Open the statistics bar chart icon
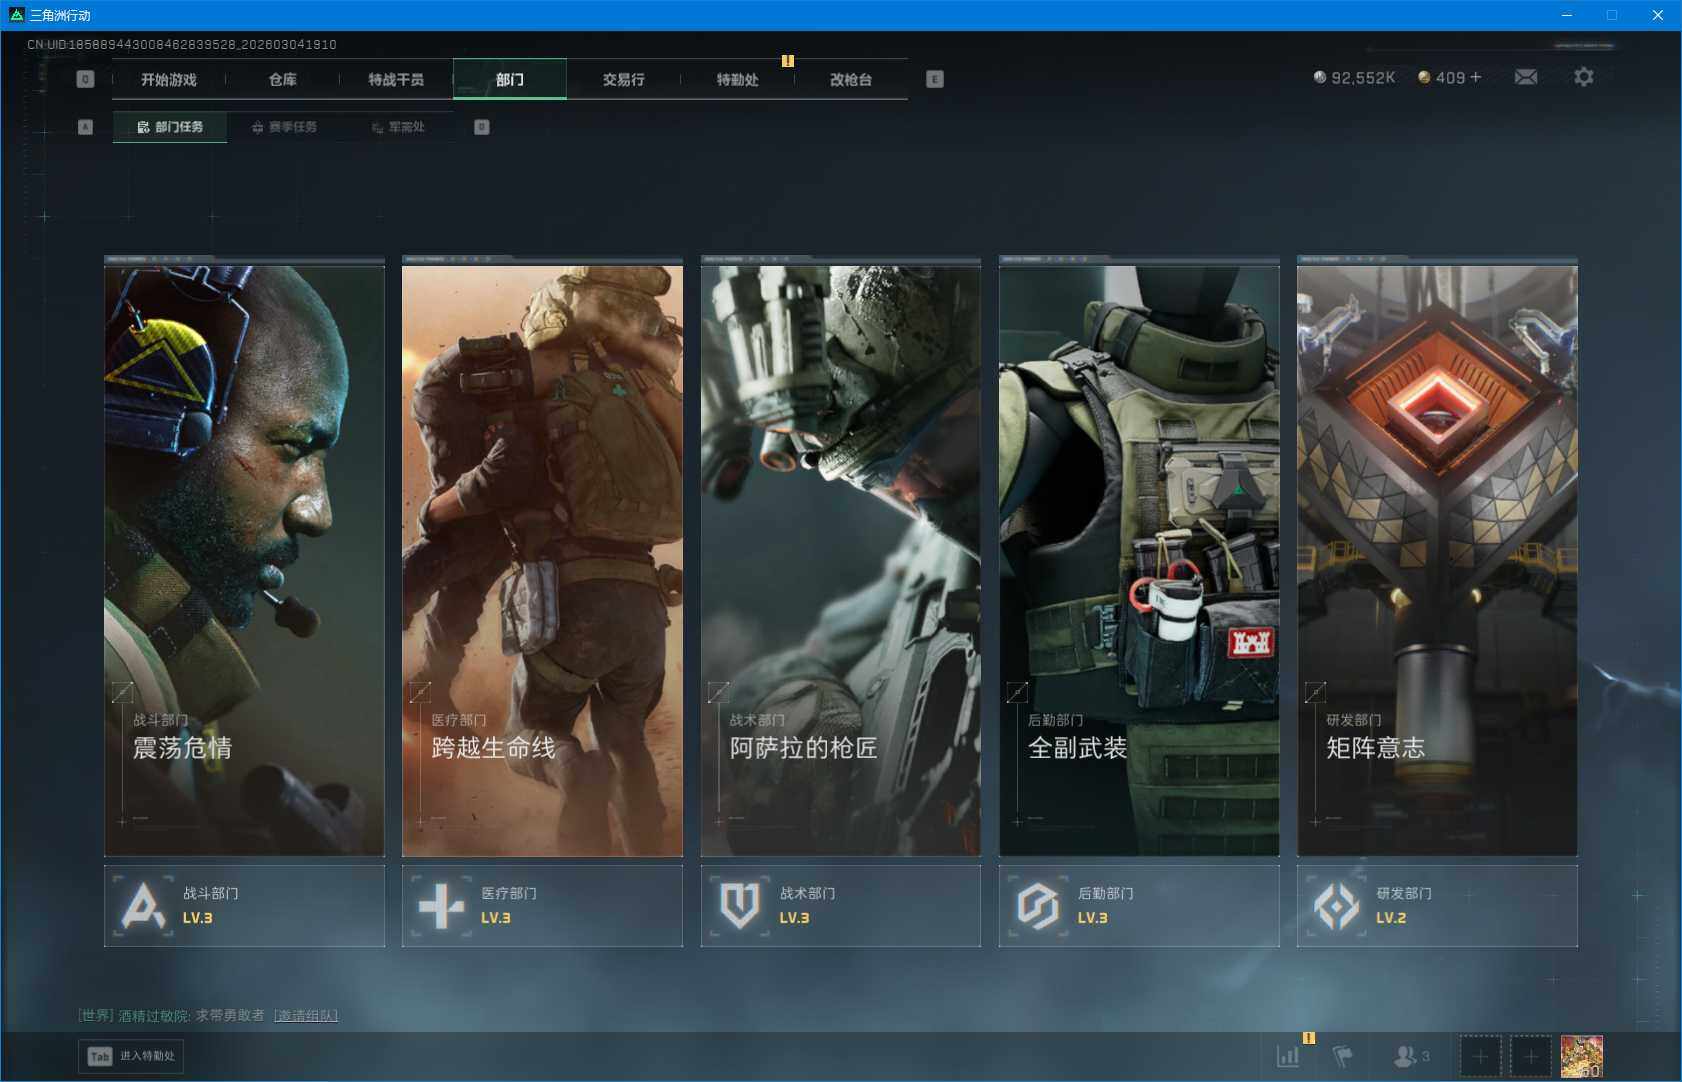1682x1082 pixels. (x=1288, y=1056)
